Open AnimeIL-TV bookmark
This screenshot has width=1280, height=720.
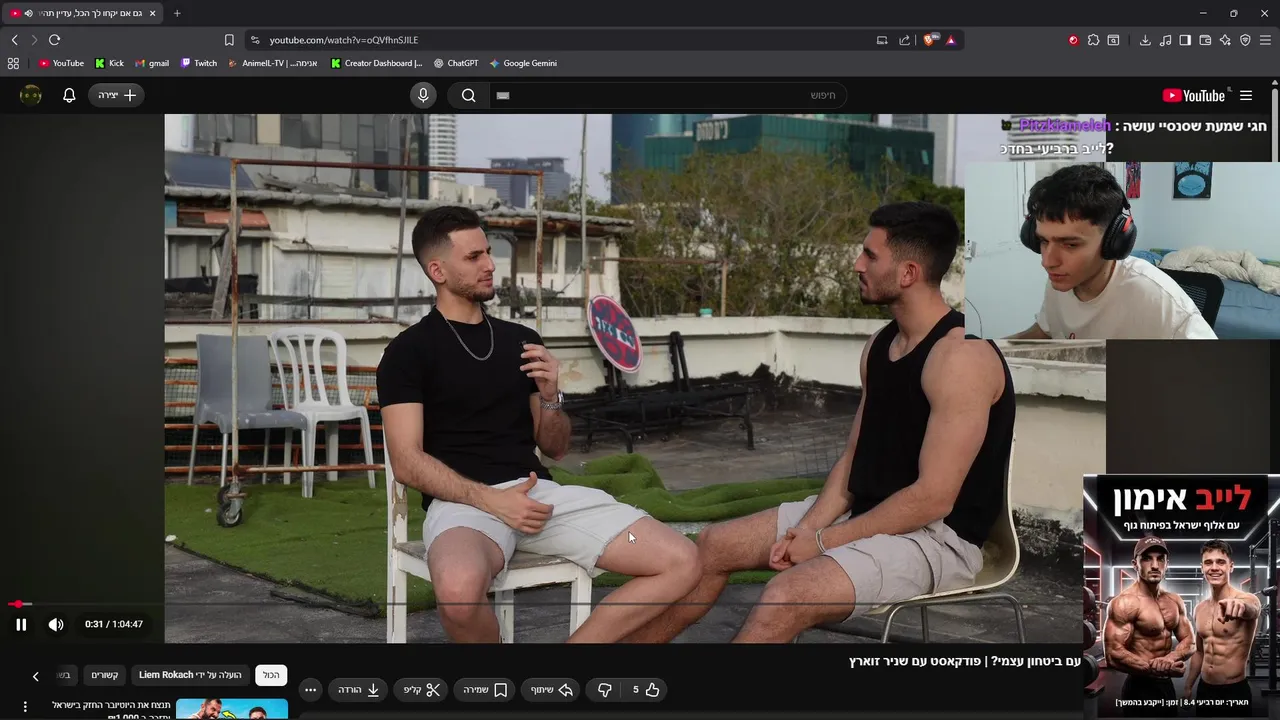coord(273,63)
